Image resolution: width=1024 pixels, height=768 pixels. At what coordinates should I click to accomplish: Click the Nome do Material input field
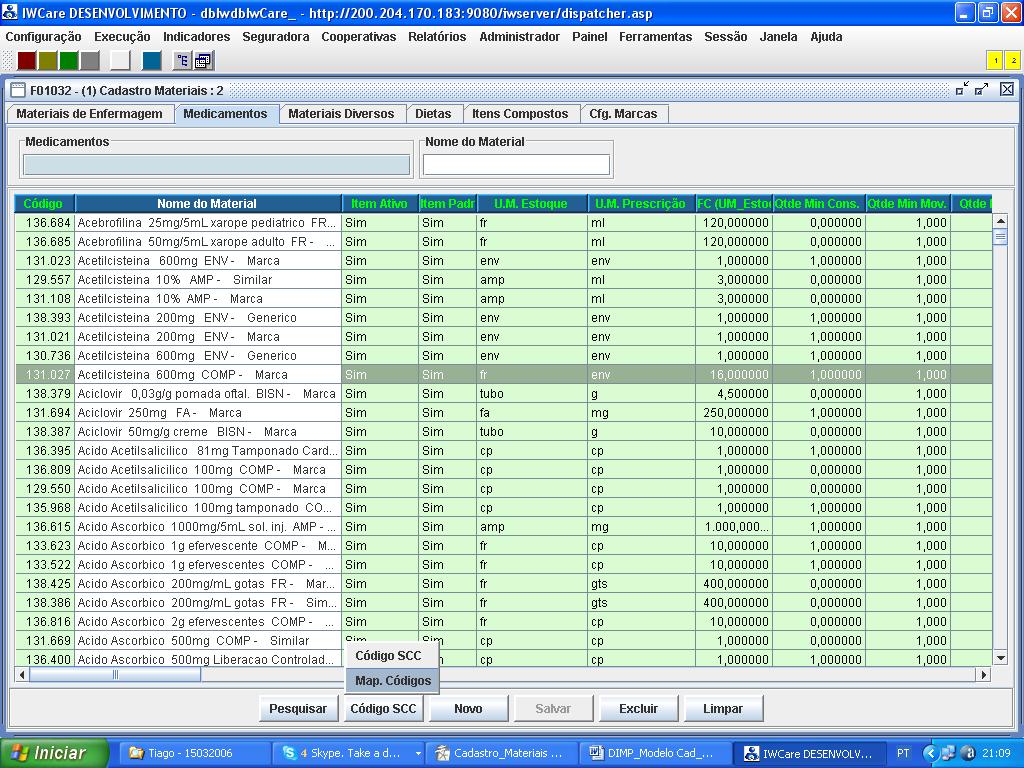(516, 165)
